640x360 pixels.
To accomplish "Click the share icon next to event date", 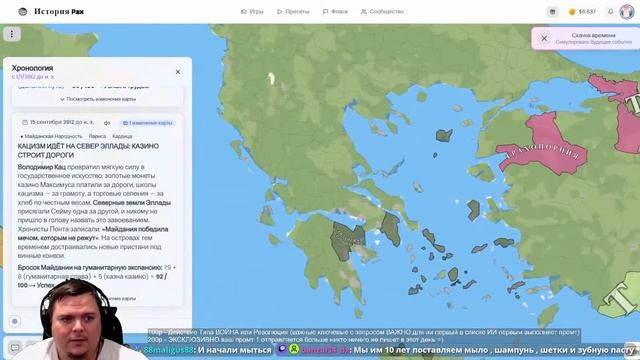I will click(x=107, y=123).
